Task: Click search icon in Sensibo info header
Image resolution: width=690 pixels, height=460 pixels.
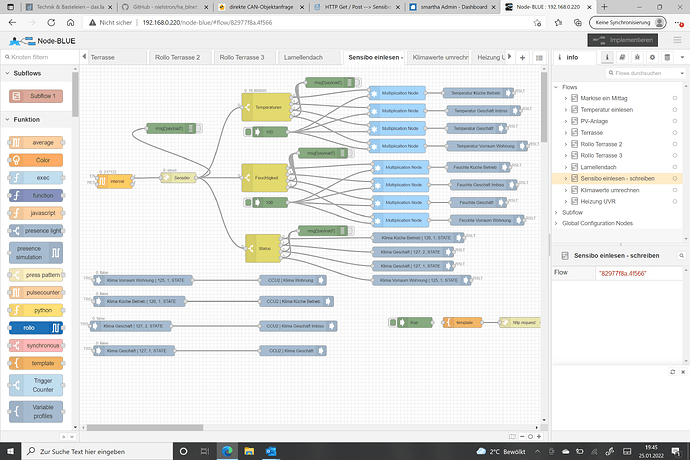Action: [x=680, y=256]
